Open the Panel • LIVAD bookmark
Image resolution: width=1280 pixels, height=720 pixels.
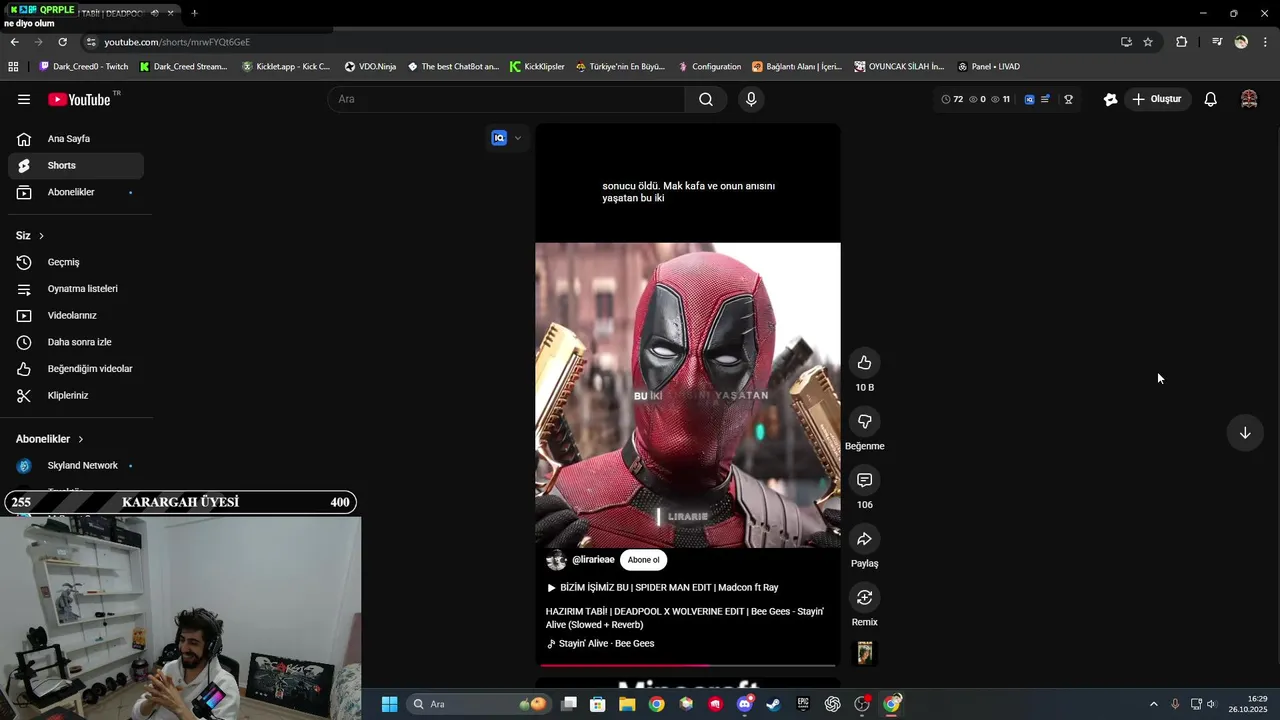point(989,67)
